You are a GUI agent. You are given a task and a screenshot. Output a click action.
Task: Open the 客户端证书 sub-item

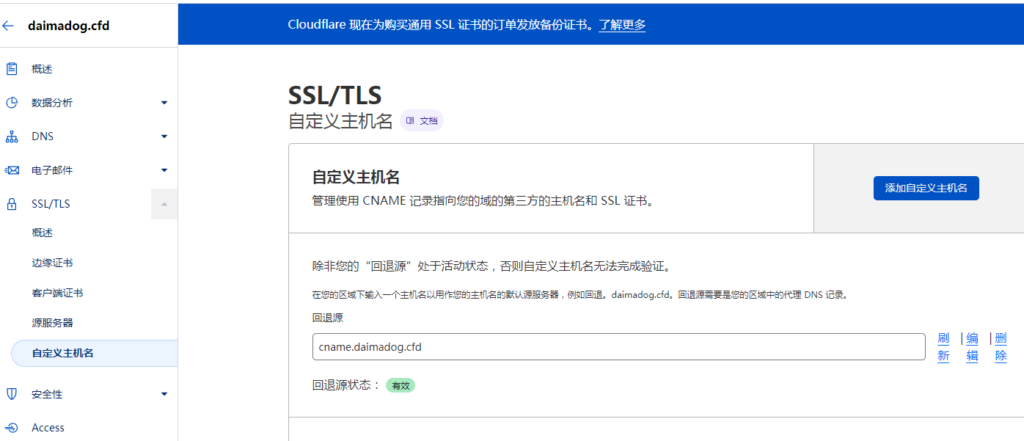57,293
